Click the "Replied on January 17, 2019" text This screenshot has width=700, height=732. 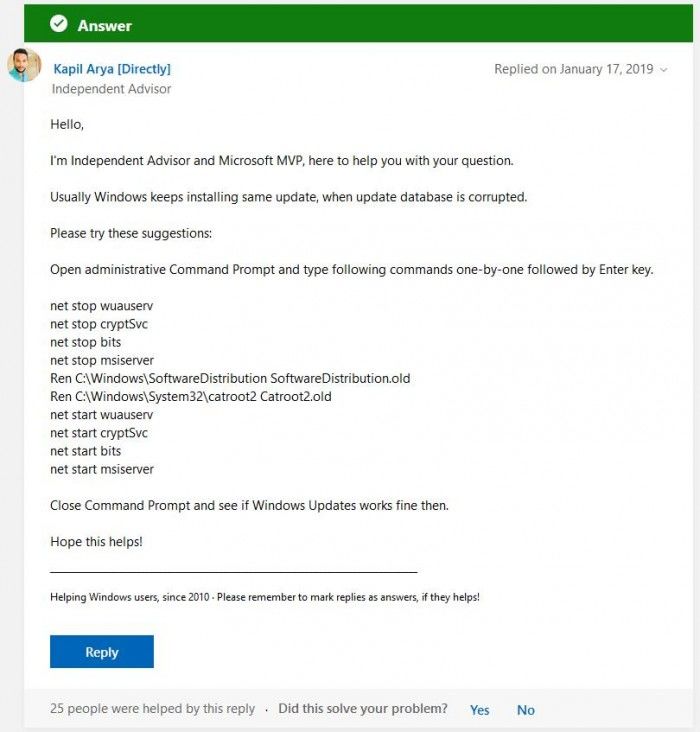pyautogui.click(x=573, y=69)
